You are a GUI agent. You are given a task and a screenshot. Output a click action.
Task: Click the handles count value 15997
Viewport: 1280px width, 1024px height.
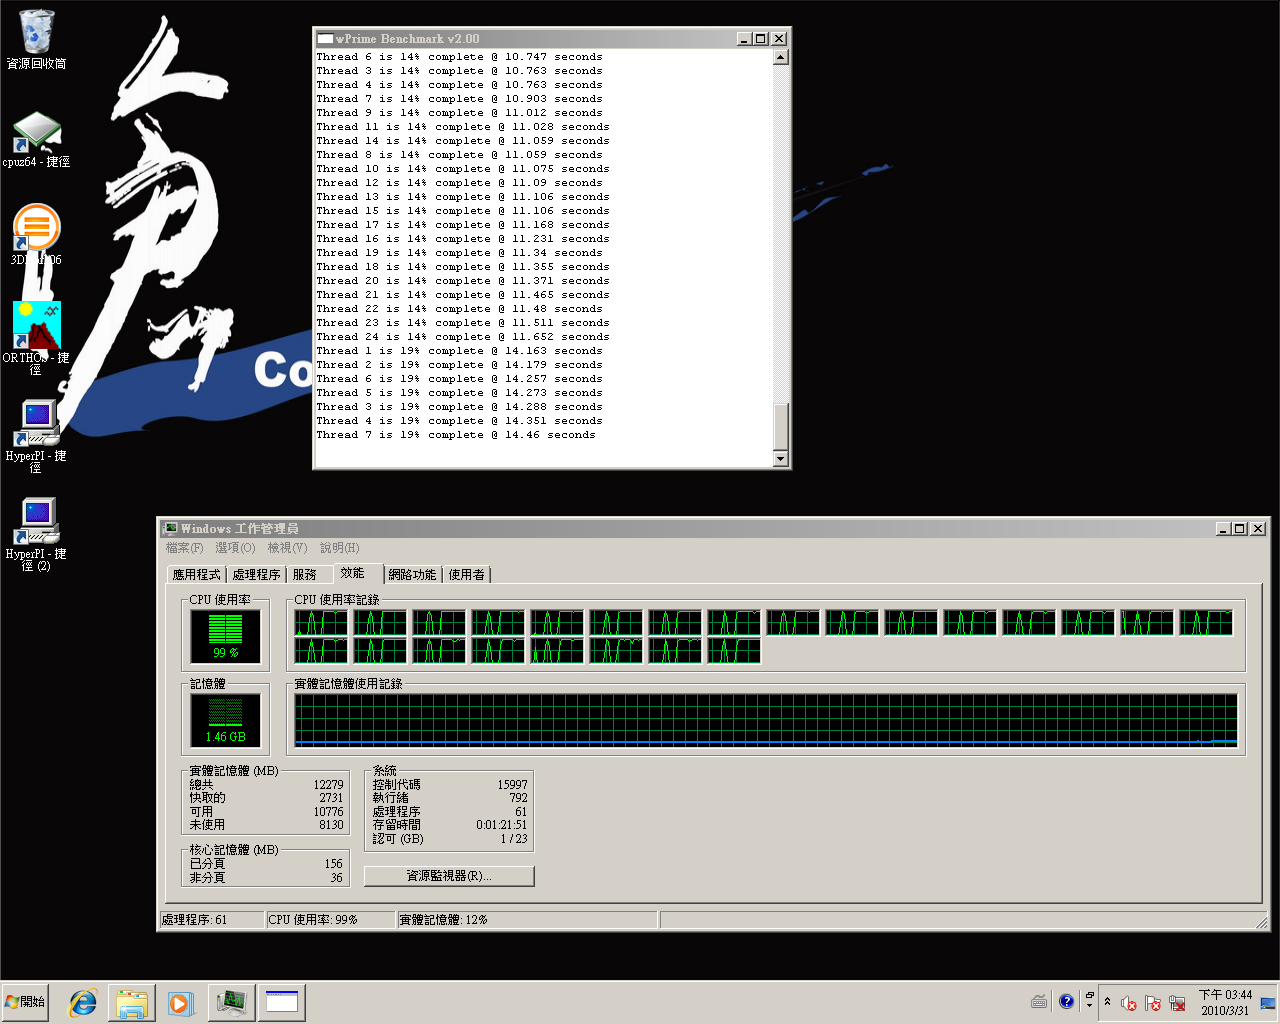point(512,785)
